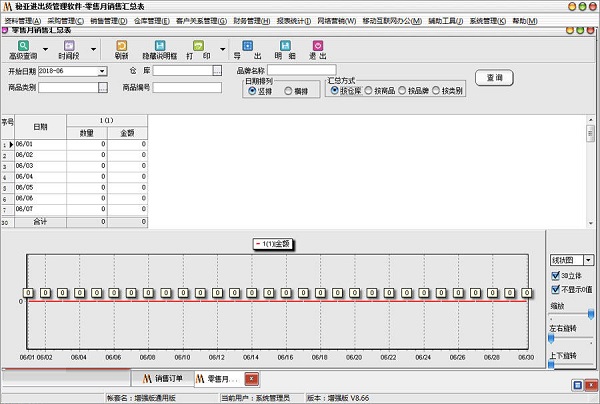Viewport: 600px width, 404px height.
Task: Click the 金额 column header
Action: coord(127,133)
